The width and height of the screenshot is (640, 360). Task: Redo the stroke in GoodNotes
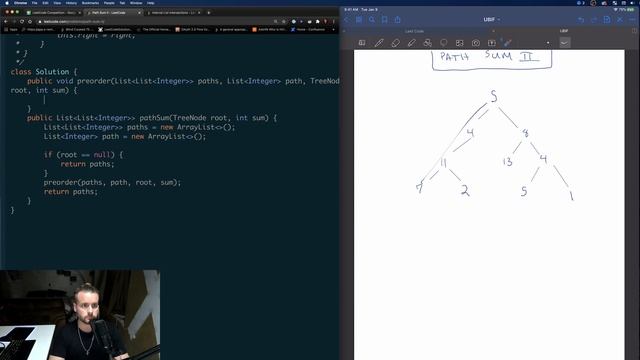[594, 20]
